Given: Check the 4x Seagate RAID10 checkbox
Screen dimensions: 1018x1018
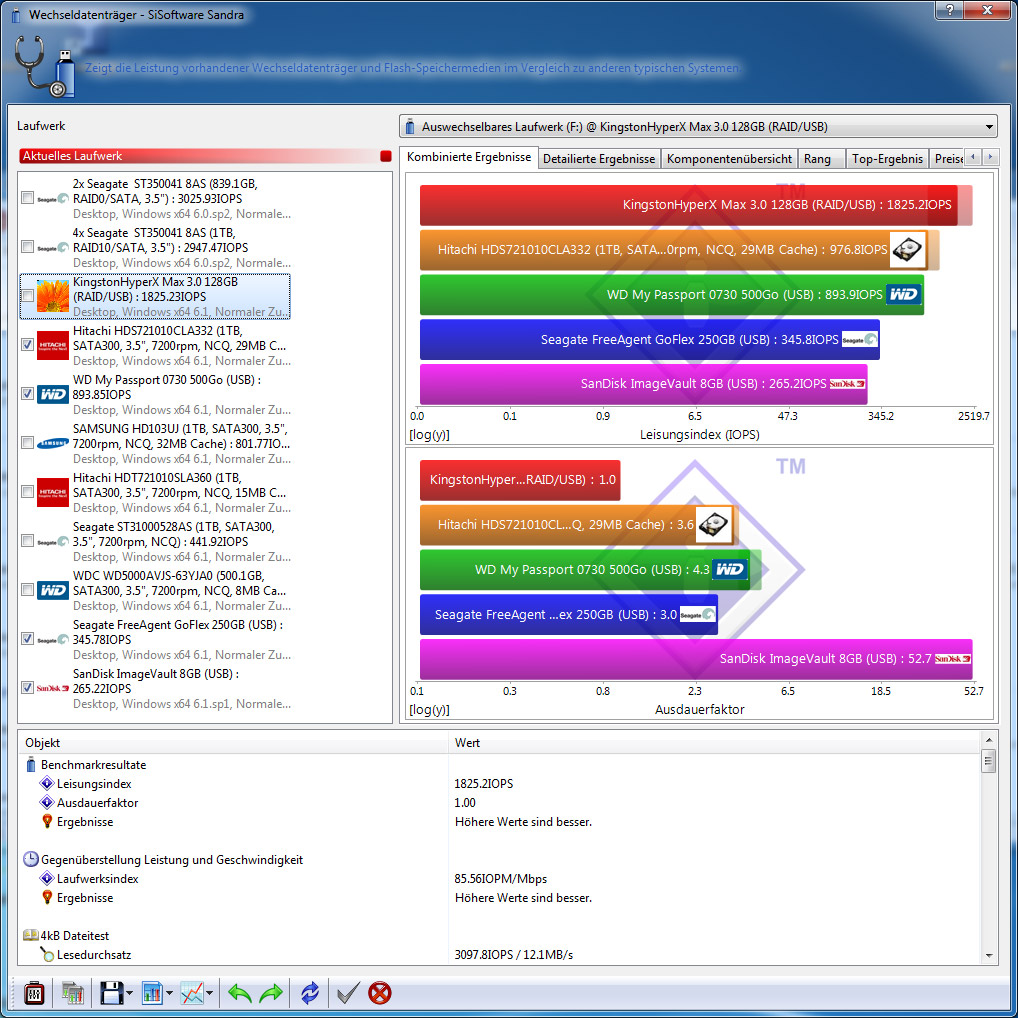Looking at the screenshot, I should [x=27, y=247].
